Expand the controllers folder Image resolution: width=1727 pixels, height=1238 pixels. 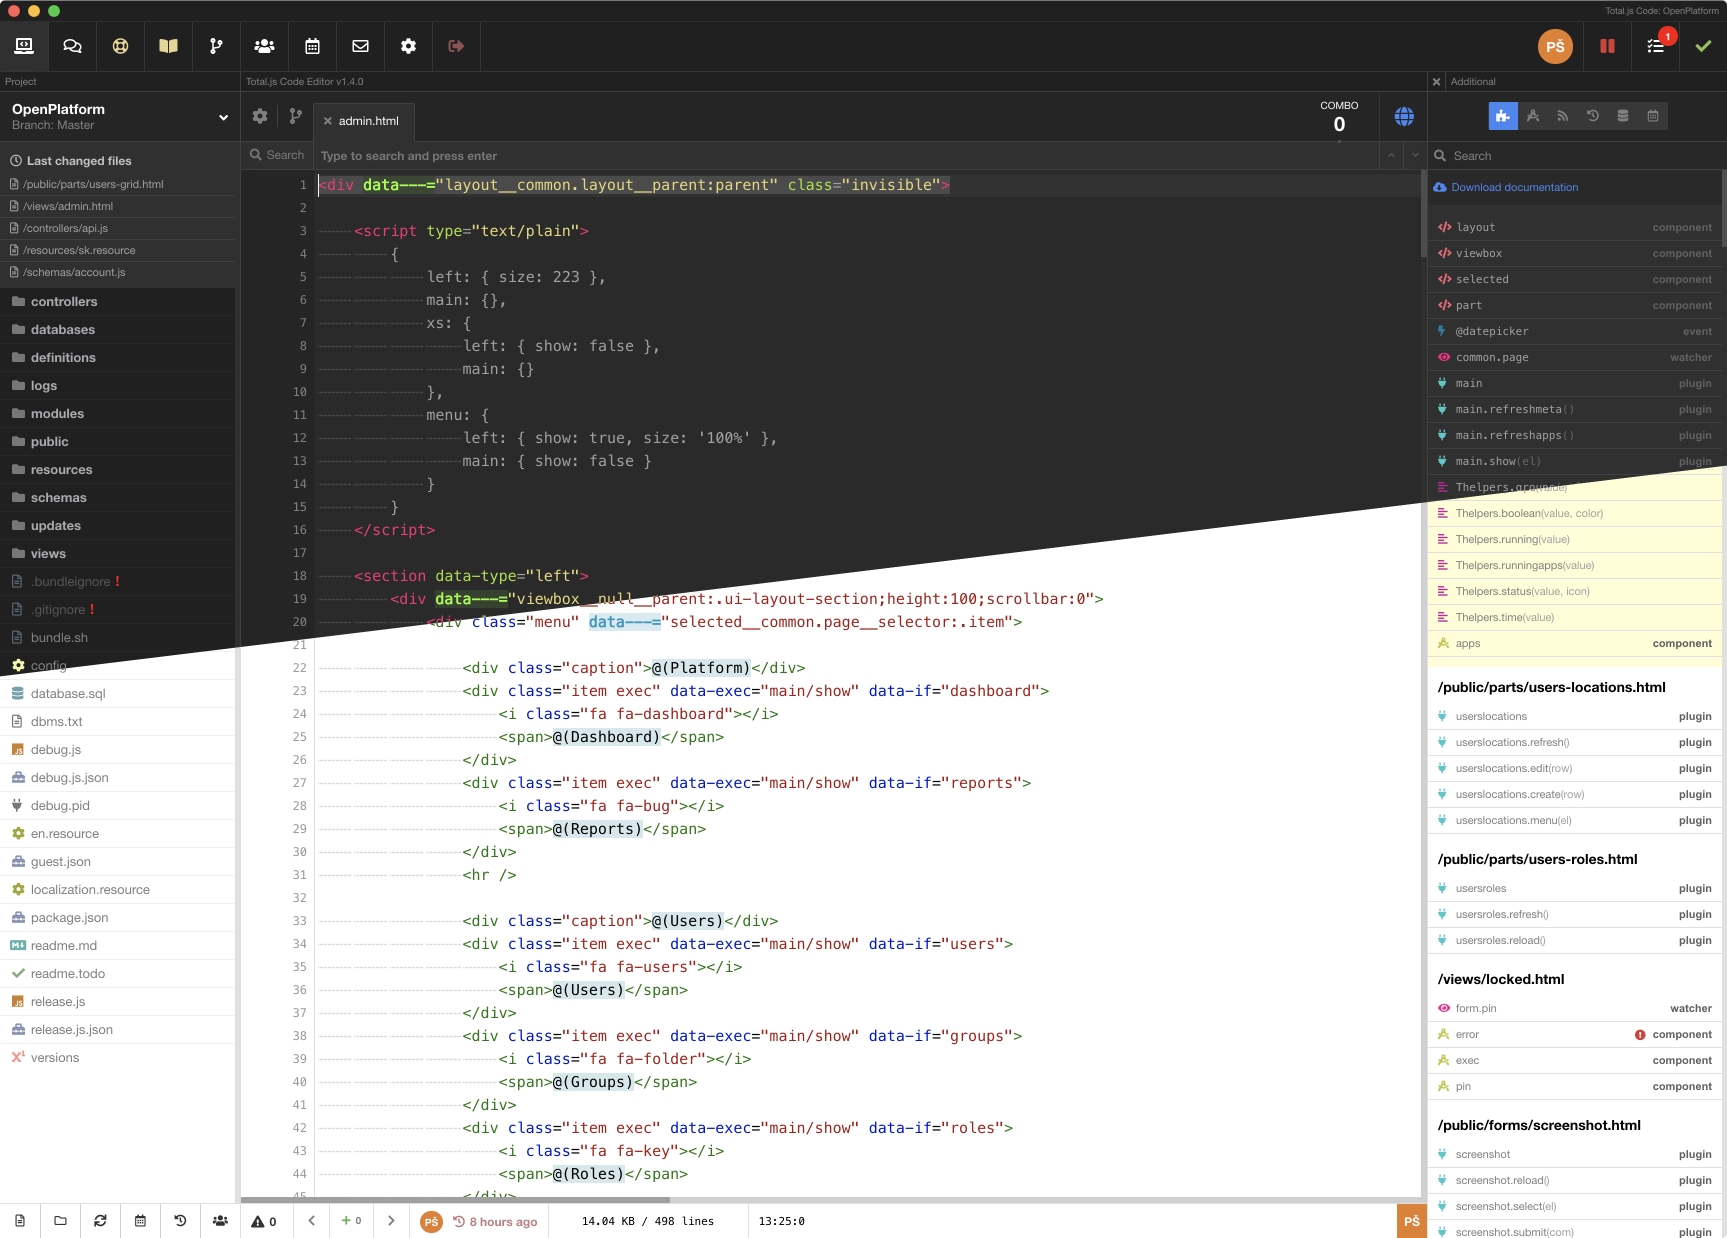[118, 302]
